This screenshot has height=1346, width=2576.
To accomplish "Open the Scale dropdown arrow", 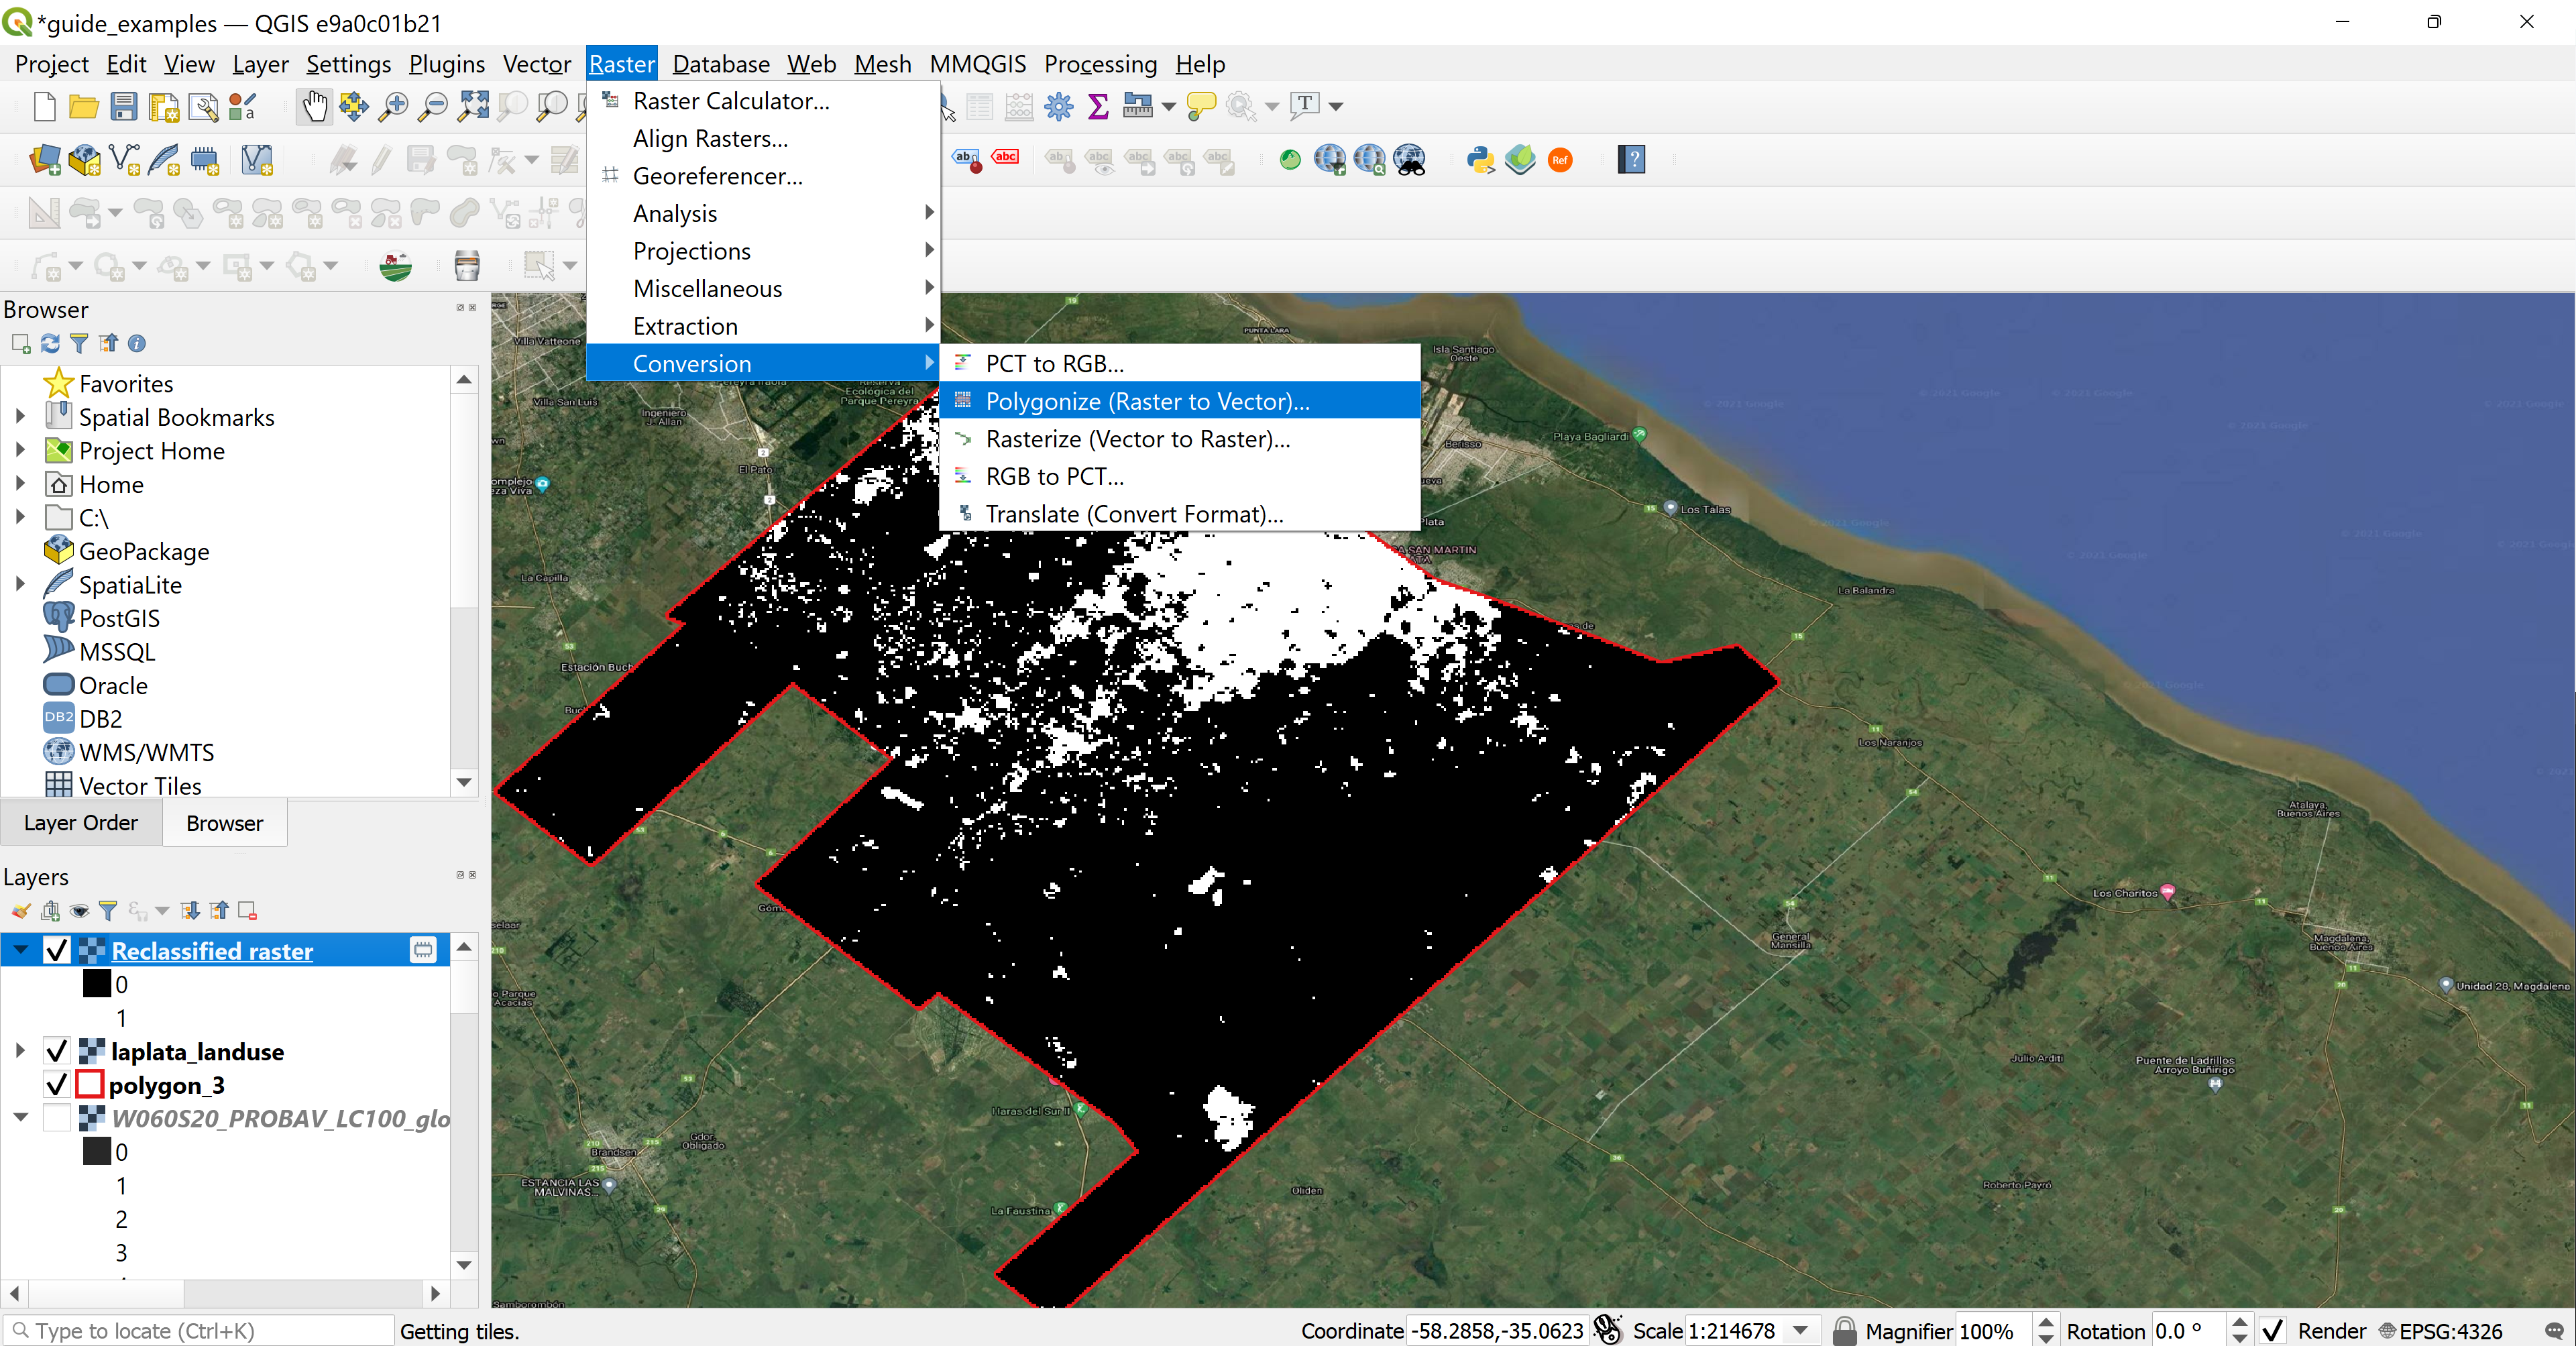I will pyautogui.click(x=1801, y=1331).
